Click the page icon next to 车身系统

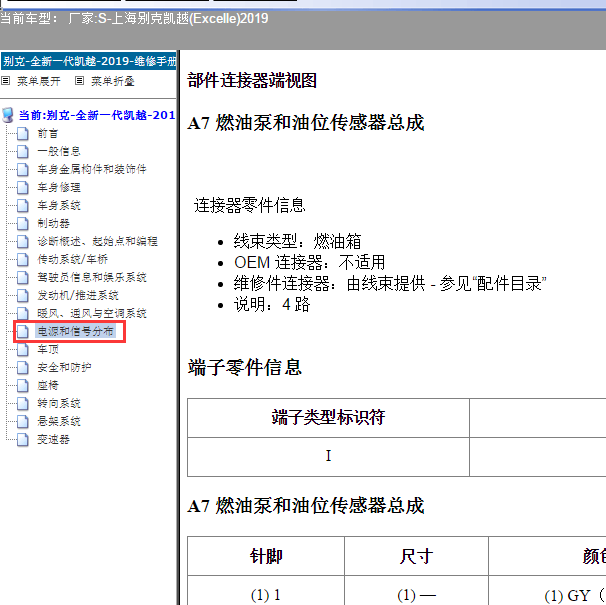point(23,205)
